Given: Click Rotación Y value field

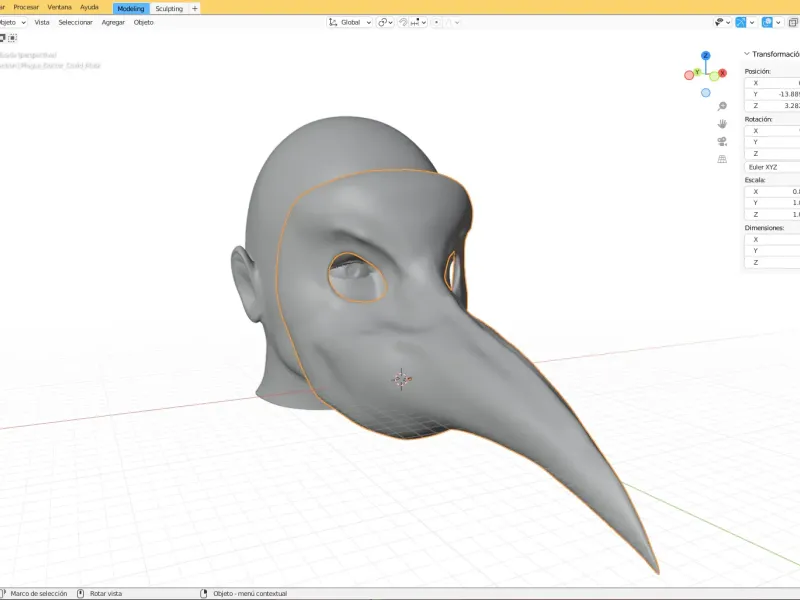Looking at the screenshot, I should (772, 142).
